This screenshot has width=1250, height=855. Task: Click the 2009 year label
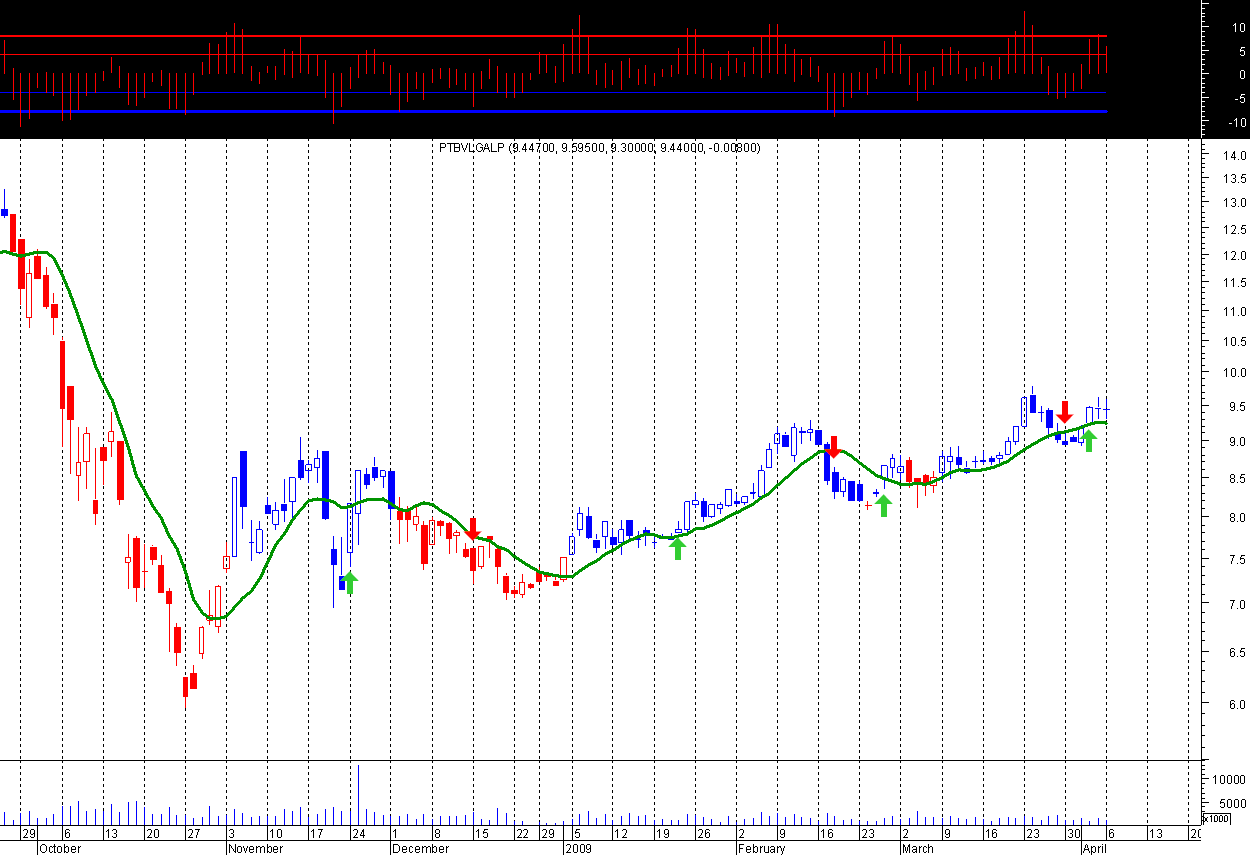click(580, 848)
